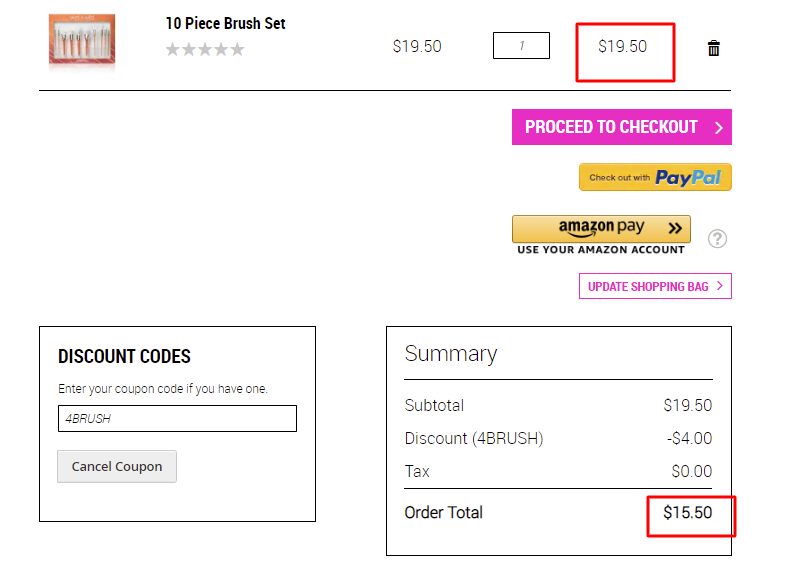Screen dimensions: 800x567
Task: Click the arrow on Proceed to Checkout
Action: pos(718,127)
